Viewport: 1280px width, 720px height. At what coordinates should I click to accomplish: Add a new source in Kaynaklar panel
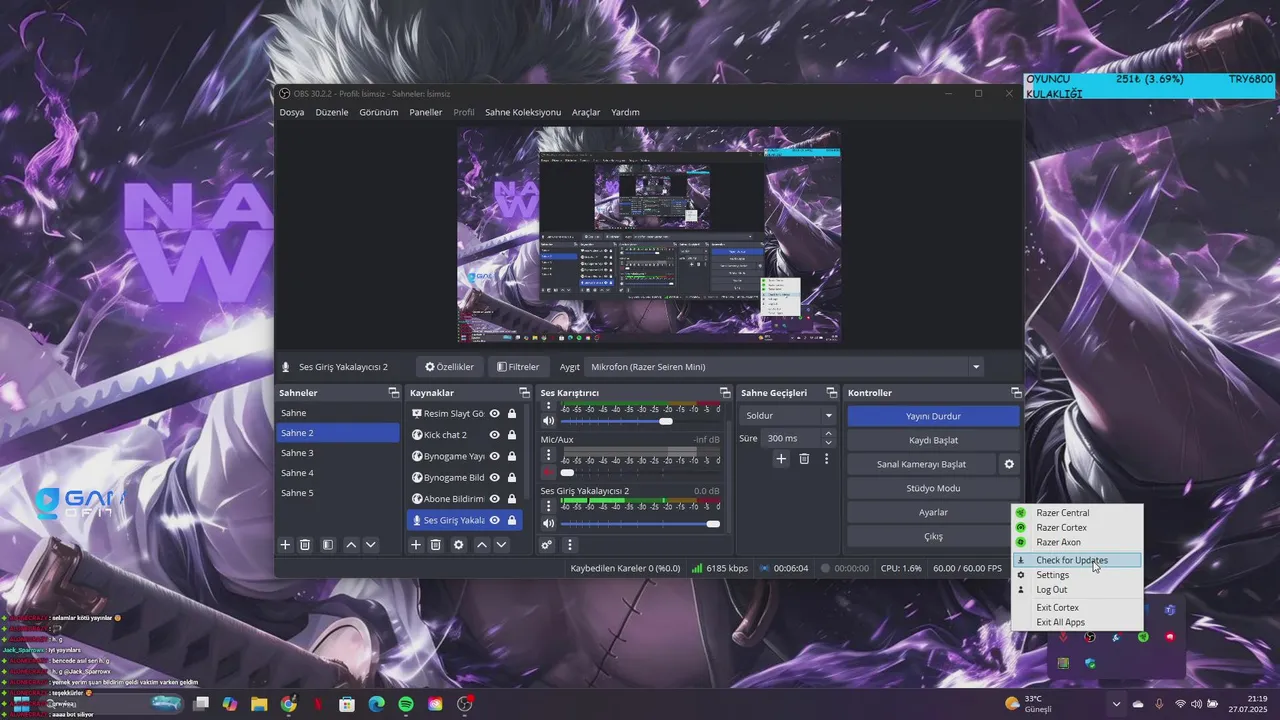pyautogui.click(x=416, y=545)
